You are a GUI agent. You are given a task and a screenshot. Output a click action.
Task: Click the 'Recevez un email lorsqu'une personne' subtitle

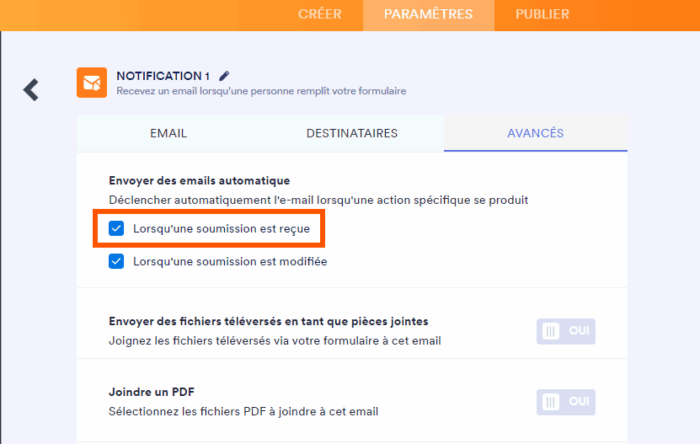(261, 91)
